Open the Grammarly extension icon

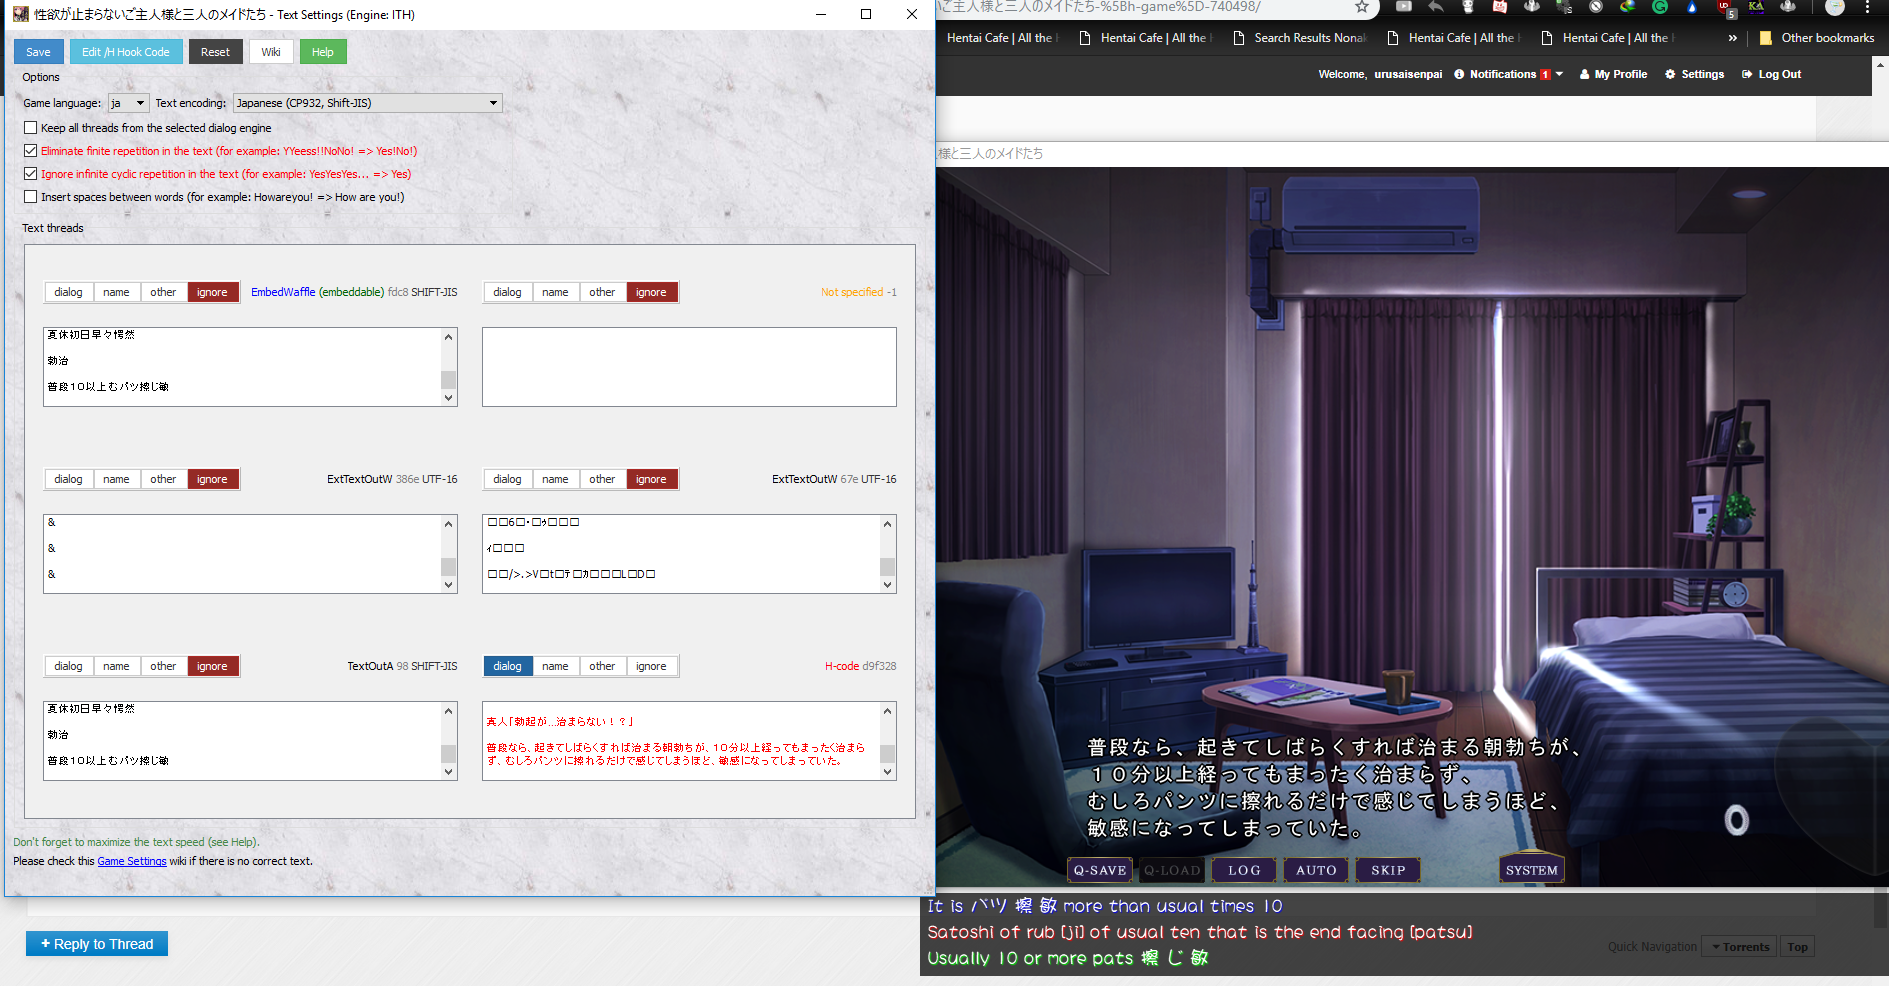click(x=1660, y=7)
